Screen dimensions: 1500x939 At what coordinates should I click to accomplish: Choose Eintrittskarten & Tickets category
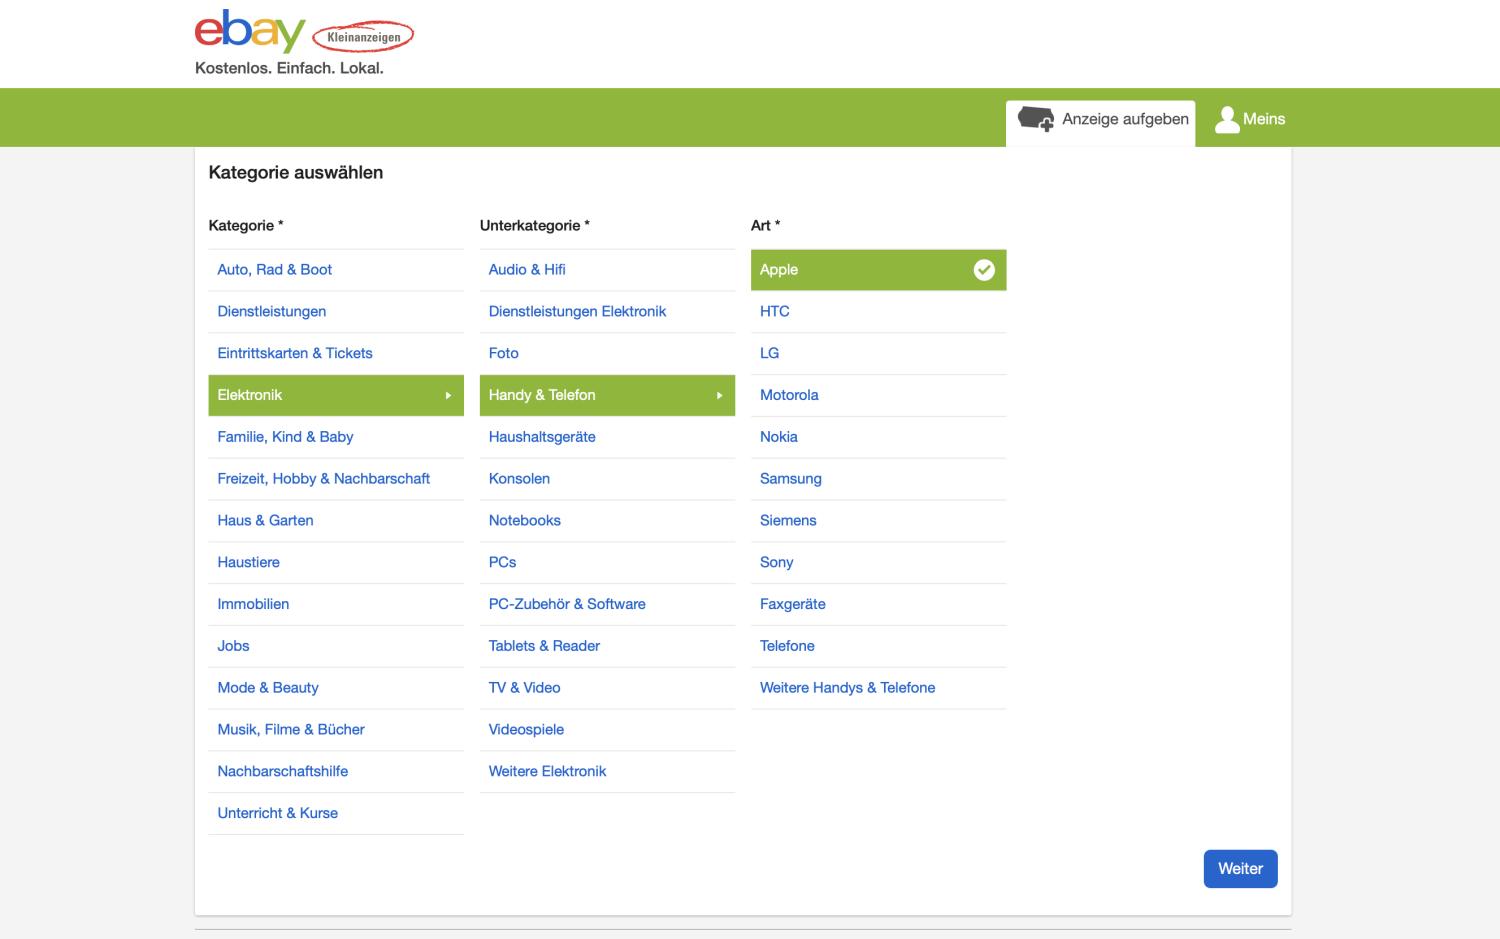336,354
